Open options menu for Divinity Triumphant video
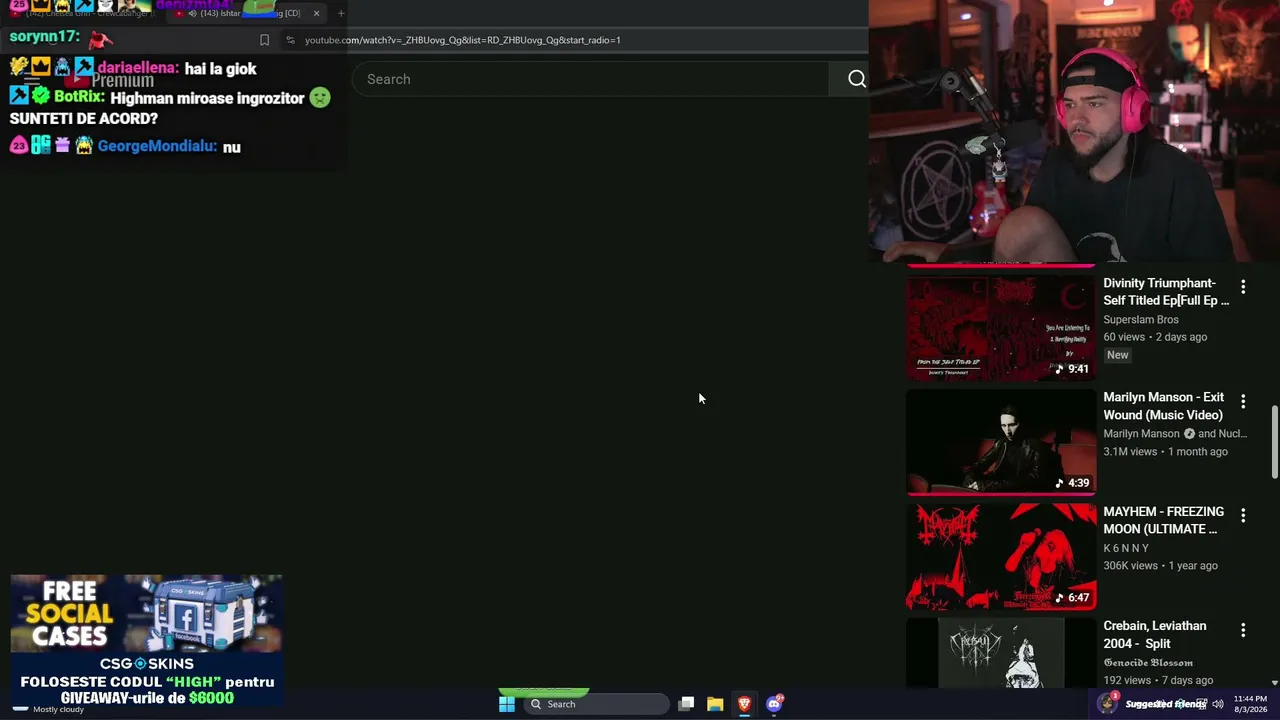The width and height of the screenshot is (1280, 720). tap(1243, 287)
